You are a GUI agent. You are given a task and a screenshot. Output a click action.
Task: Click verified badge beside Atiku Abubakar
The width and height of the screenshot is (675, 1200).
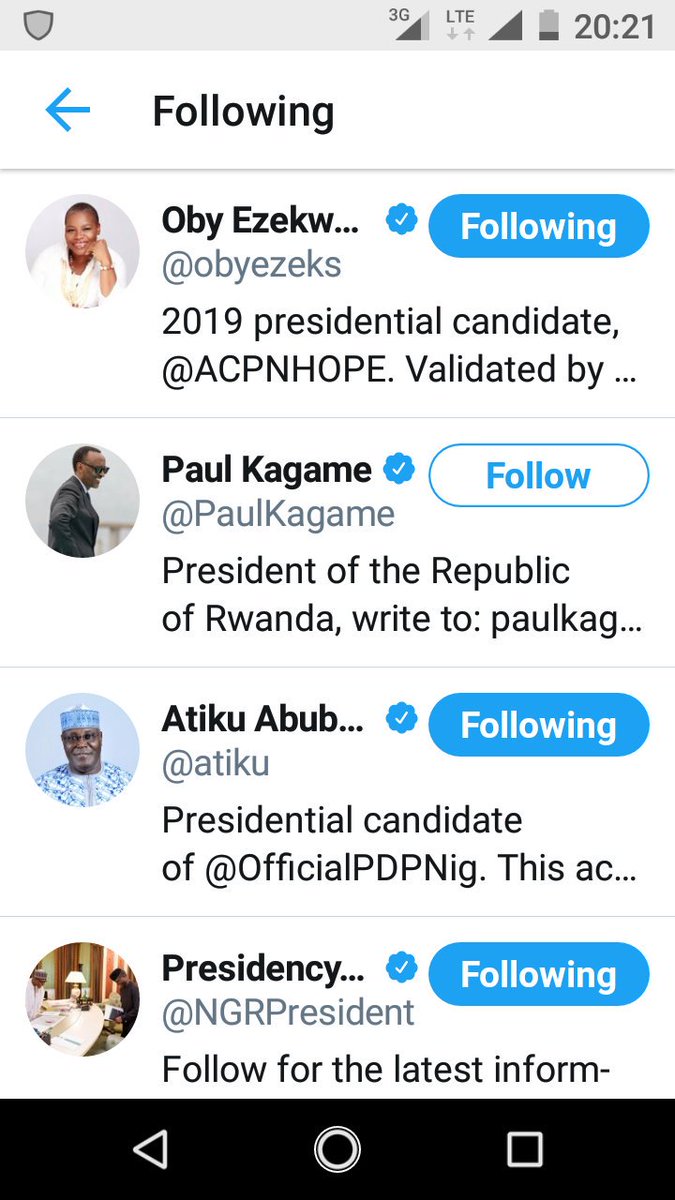point(400,719)
